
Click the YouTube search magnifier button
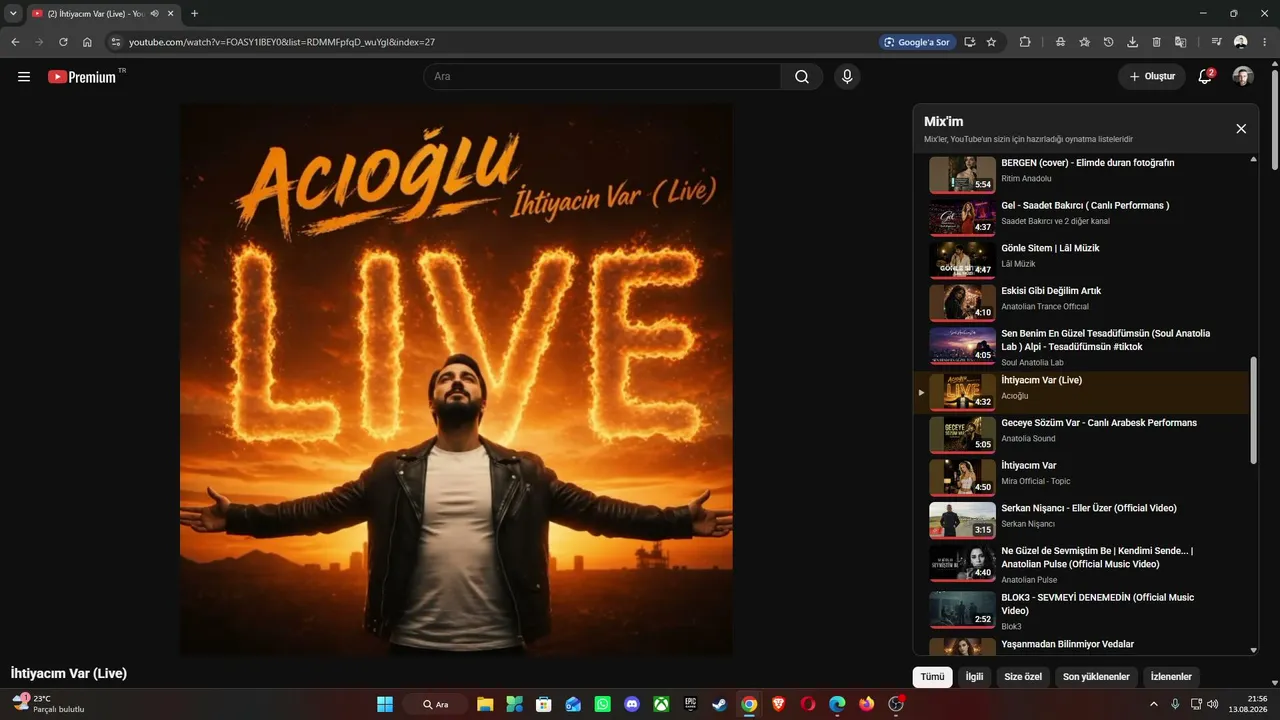click(x=802, y=77)
